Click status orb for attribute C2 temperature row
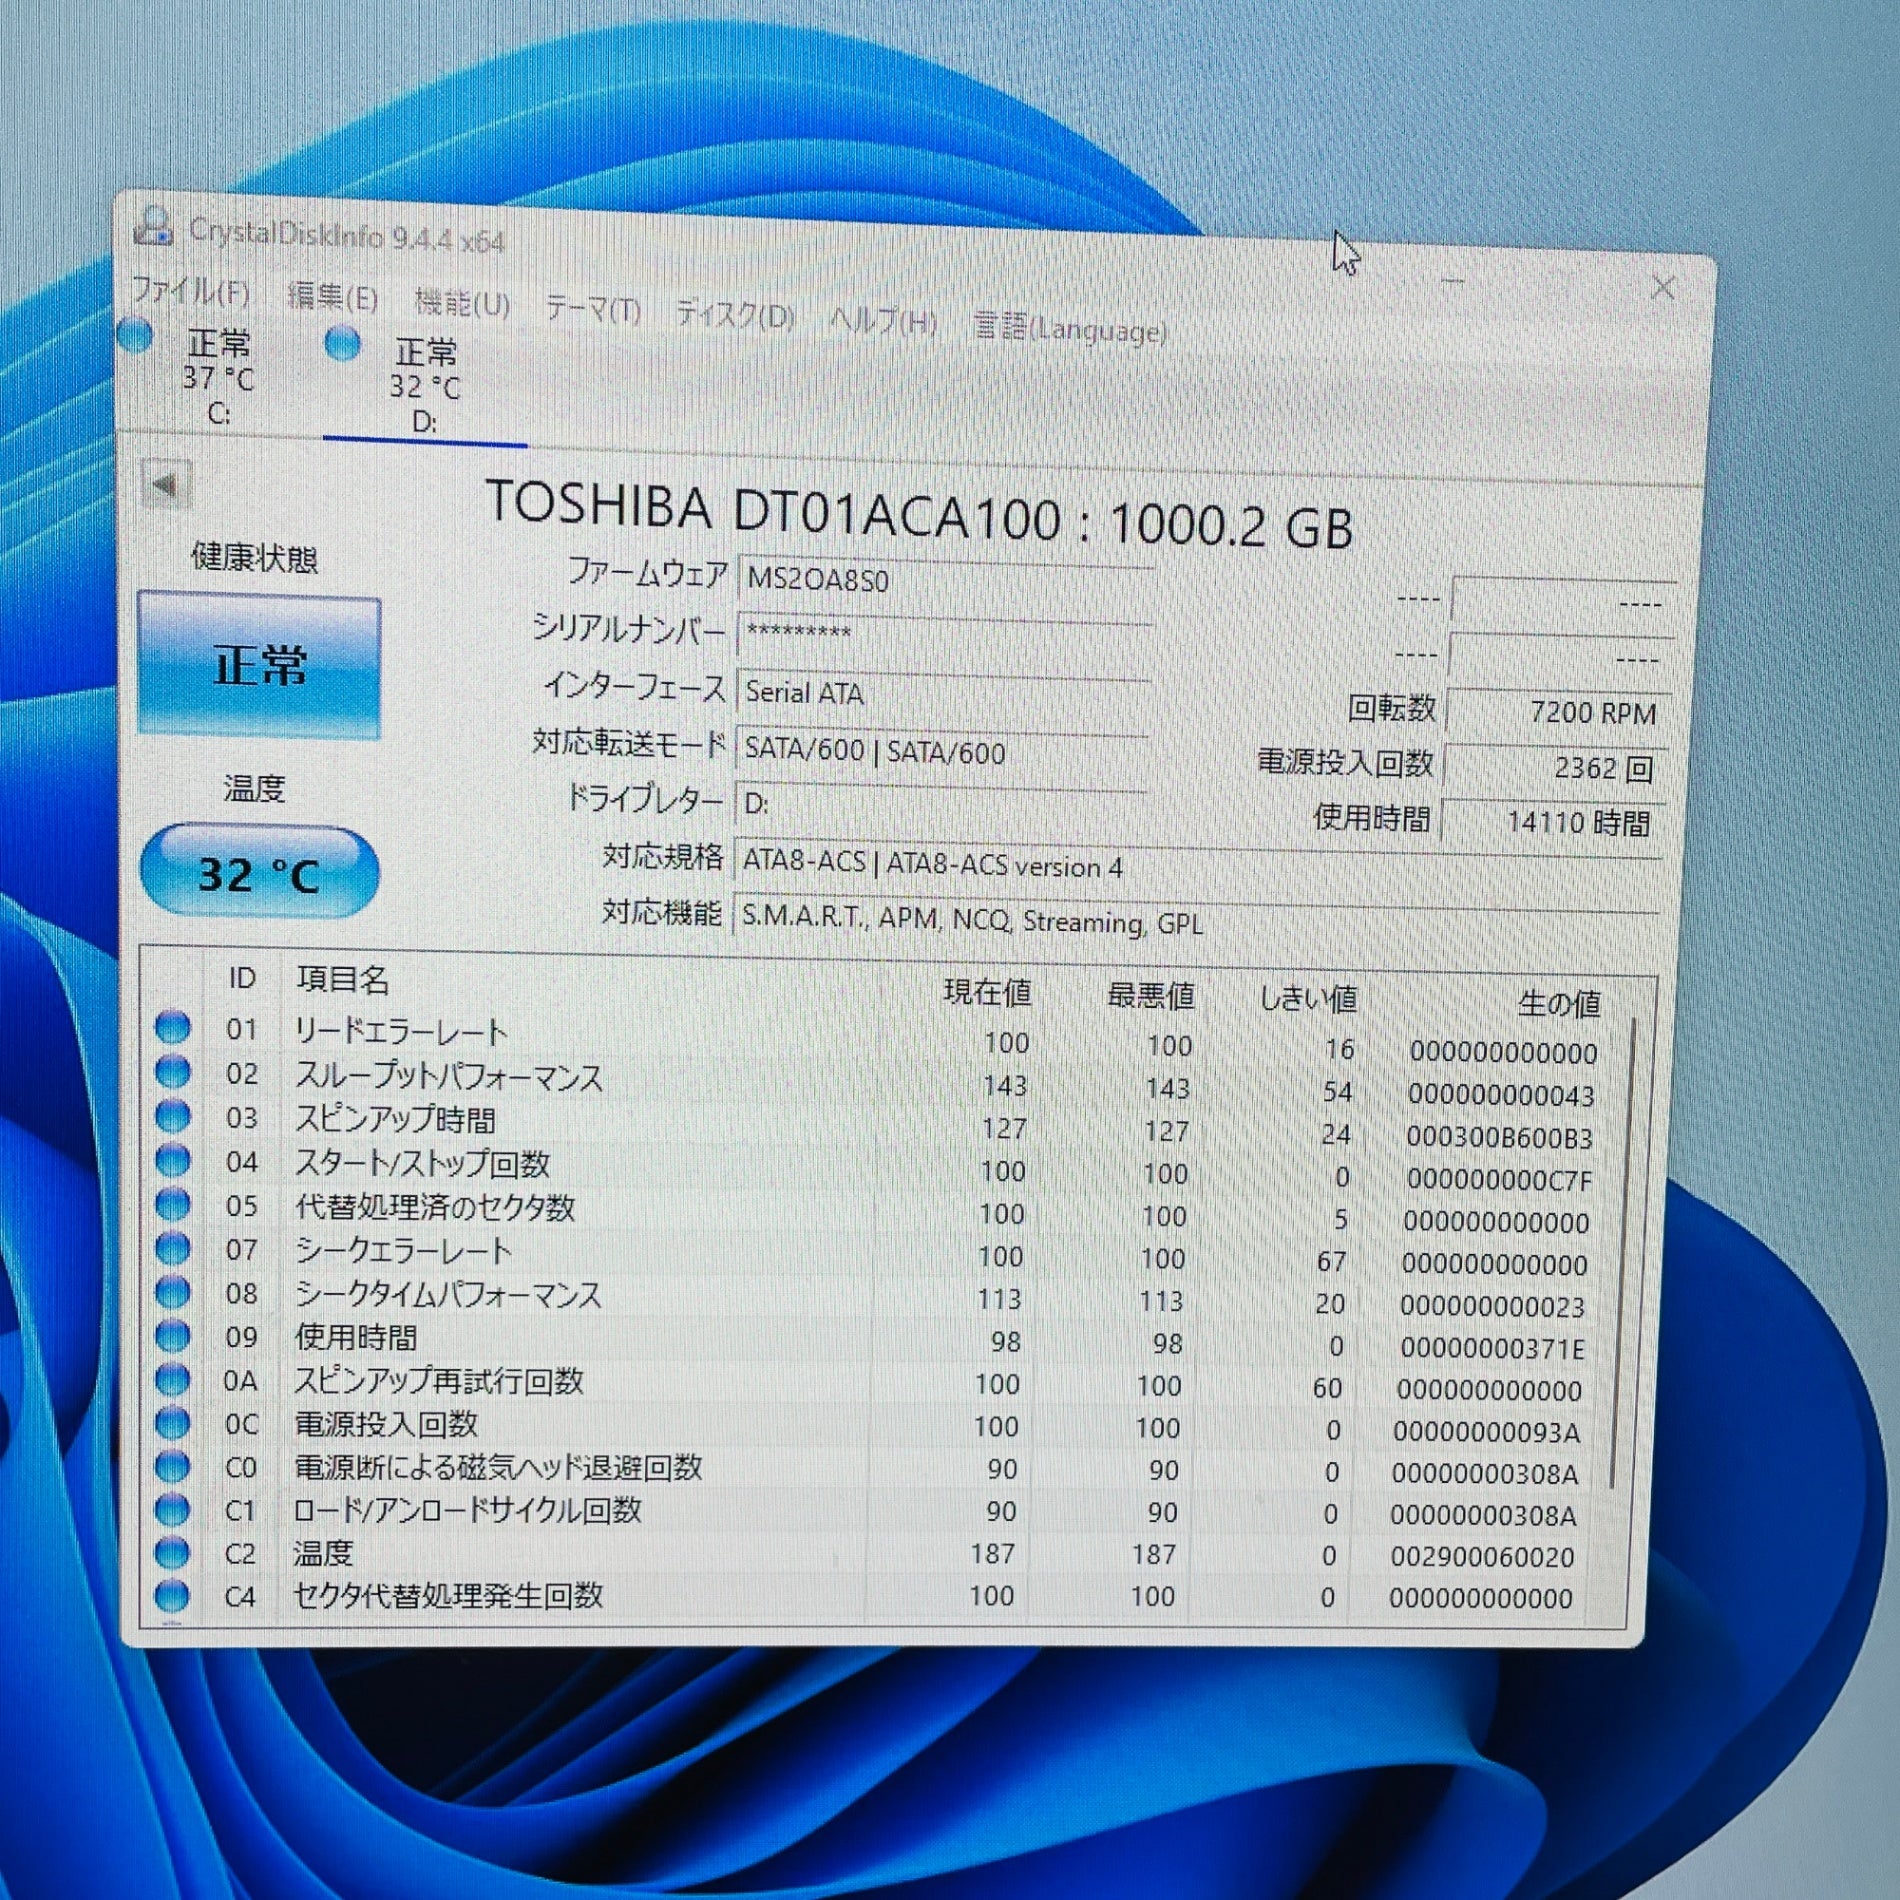 pyautogui.click(x=172, y=1552)
